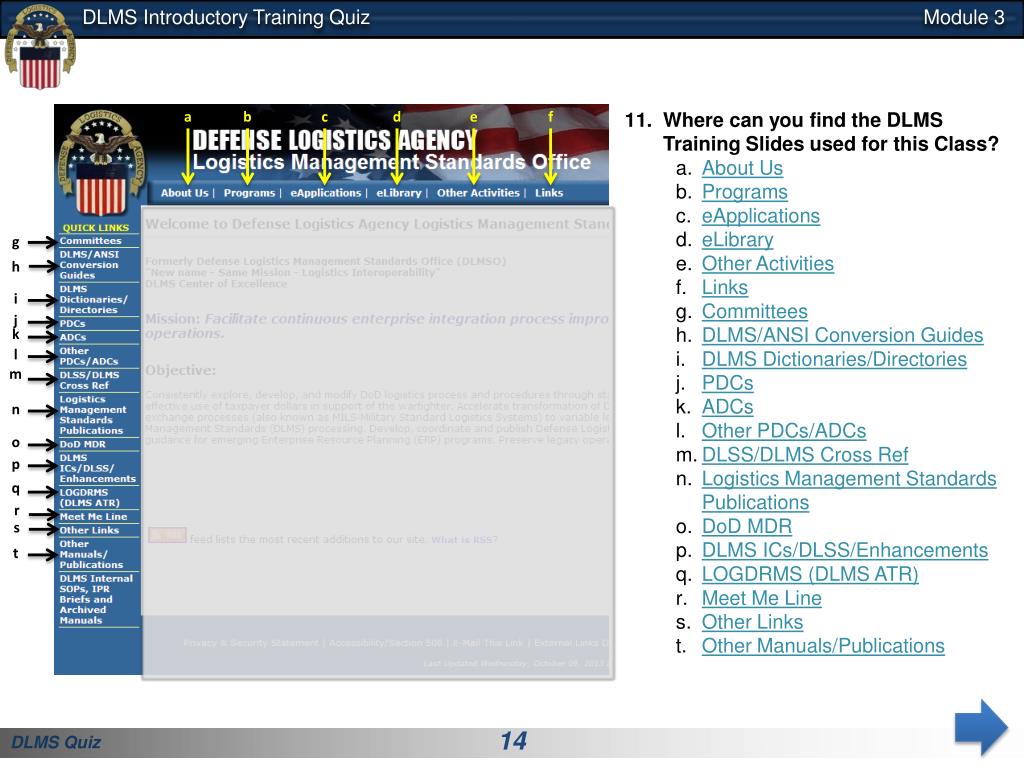Screen dimensions: 1024x768
Task: Choose answer n. Logistics Management Standards Publications
Action: click(849, 490)
